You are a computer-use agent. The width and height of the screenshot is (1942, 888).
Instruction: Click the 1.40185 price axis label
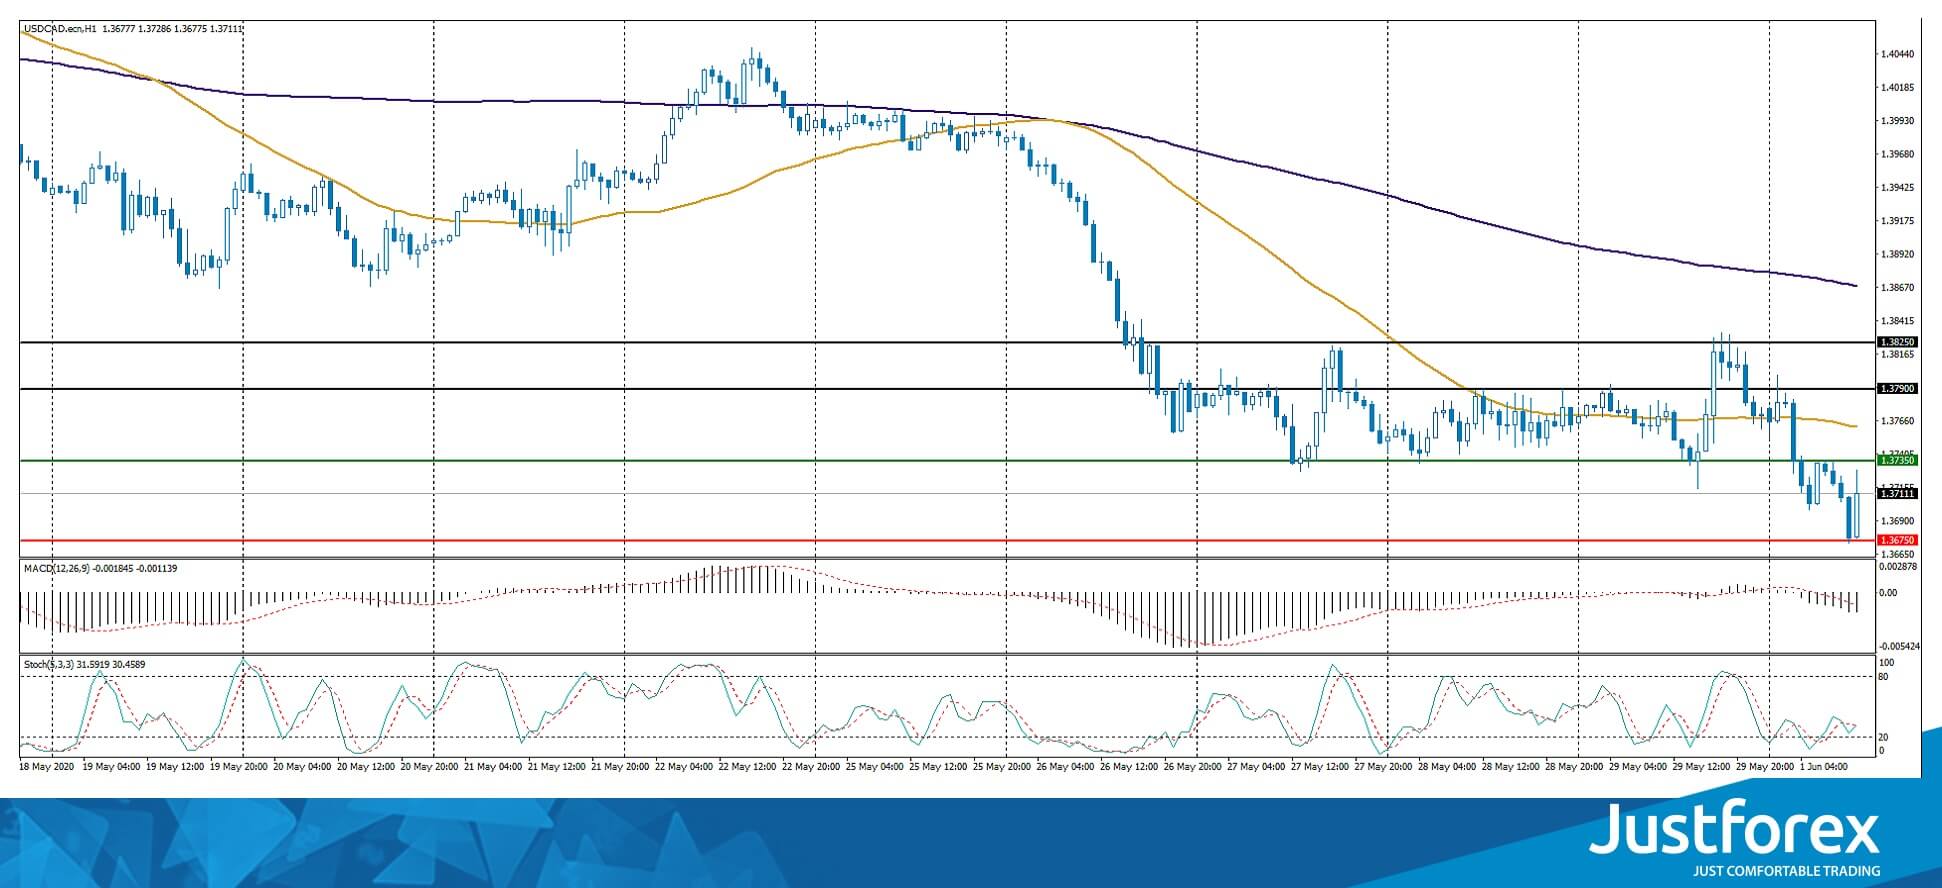1898,88
